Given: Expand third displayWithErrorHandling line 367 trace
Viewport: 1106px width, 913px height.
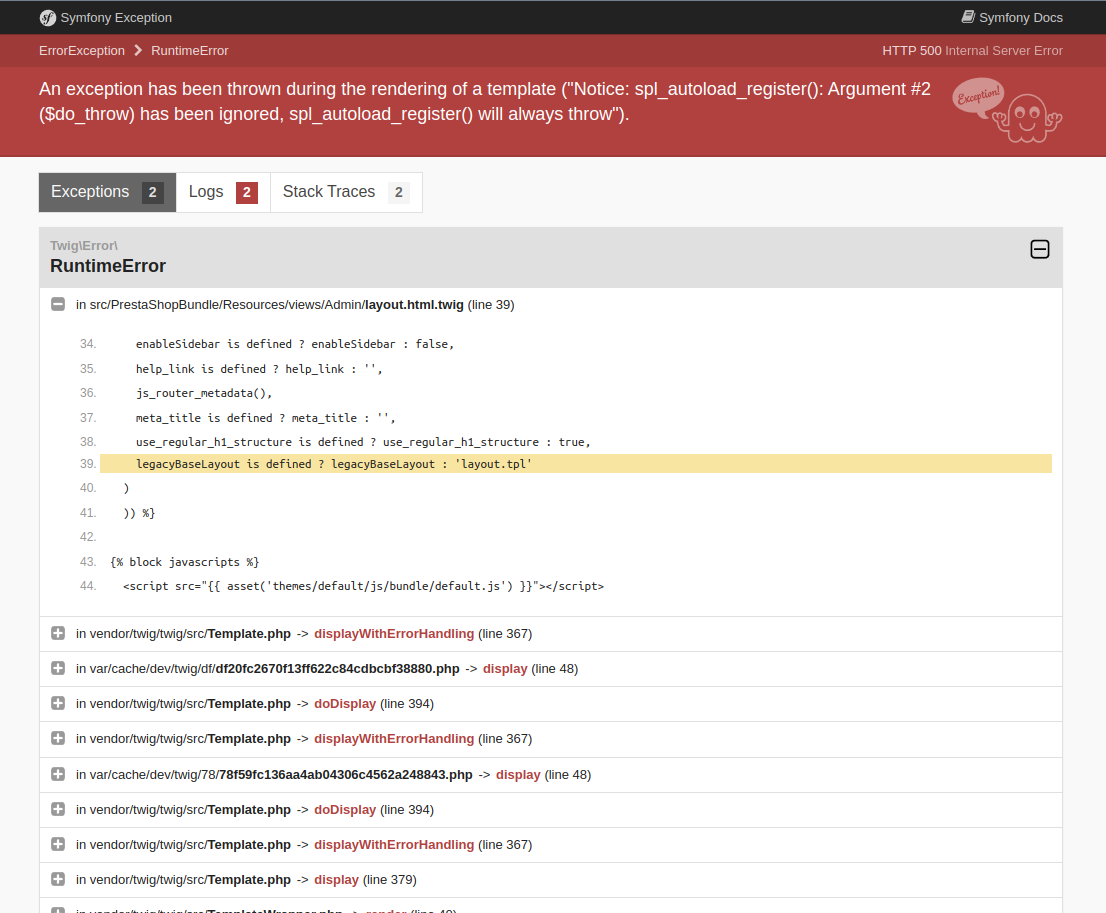Looking at the screenshot, I should click(x=58, y=844).
